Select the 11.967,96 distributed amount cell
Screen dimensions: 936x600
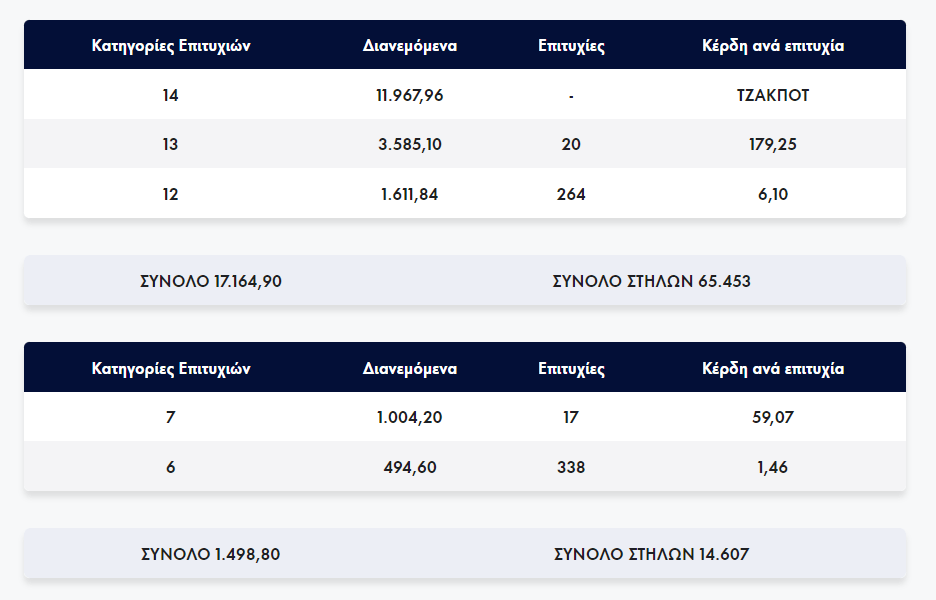(410, 96)
